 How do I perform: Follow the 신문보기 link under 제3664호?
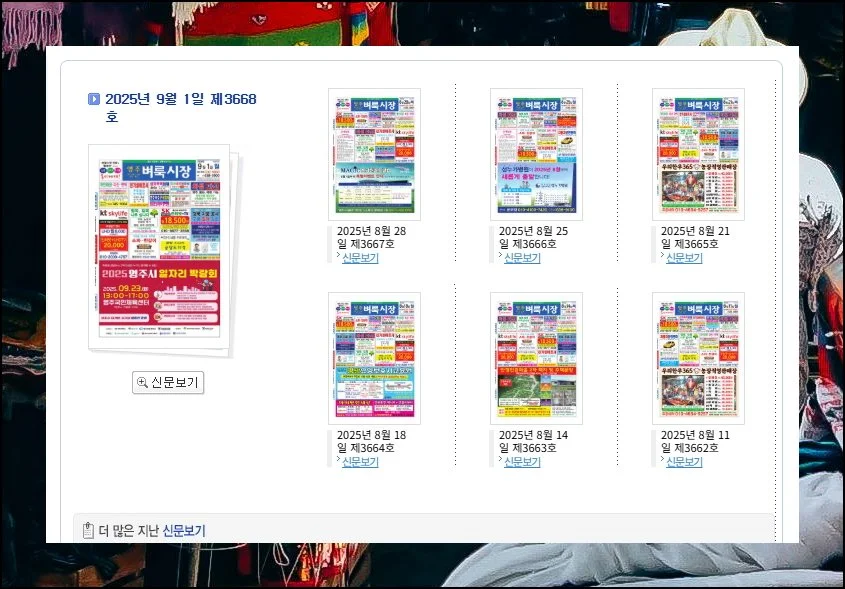360,462
